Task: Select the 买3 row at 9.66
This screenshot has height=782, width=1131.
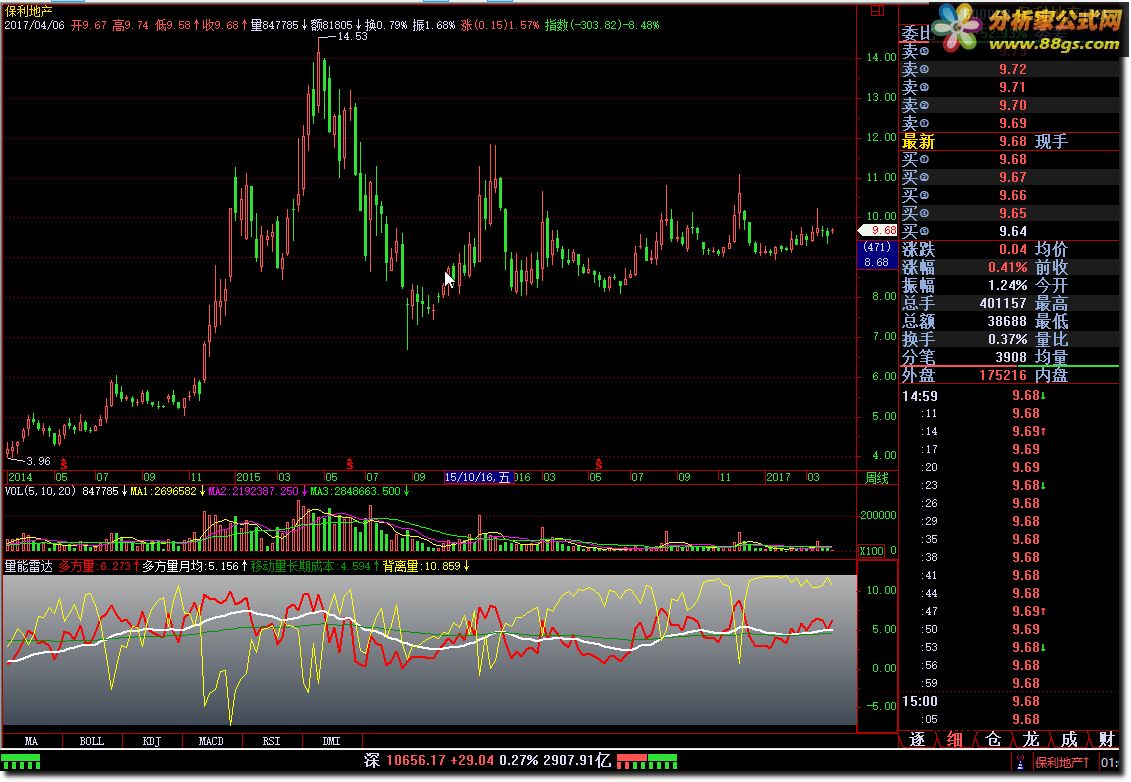Action: (1010, 196)
